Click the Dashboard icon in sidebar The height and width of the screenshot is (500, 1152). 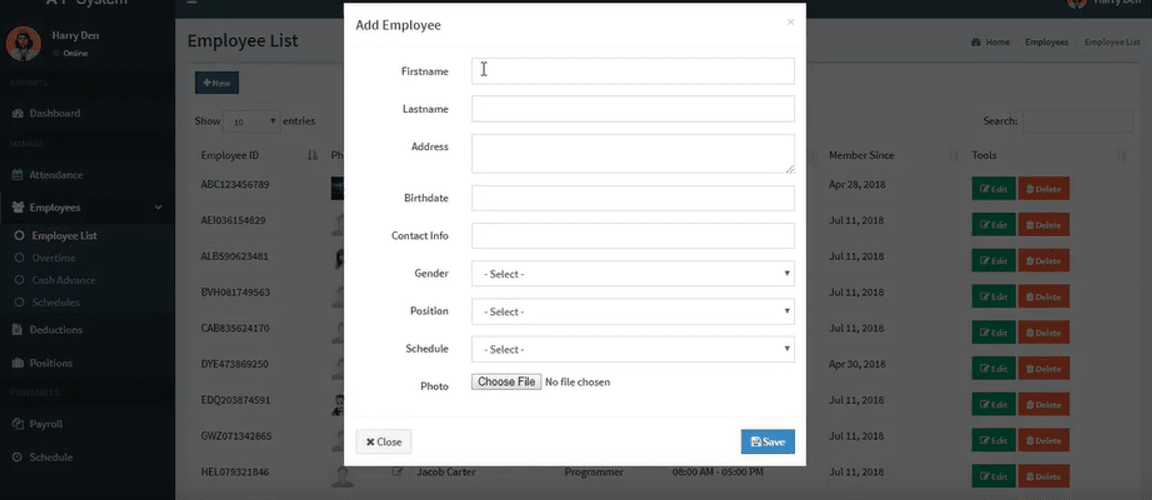[18, 114]
